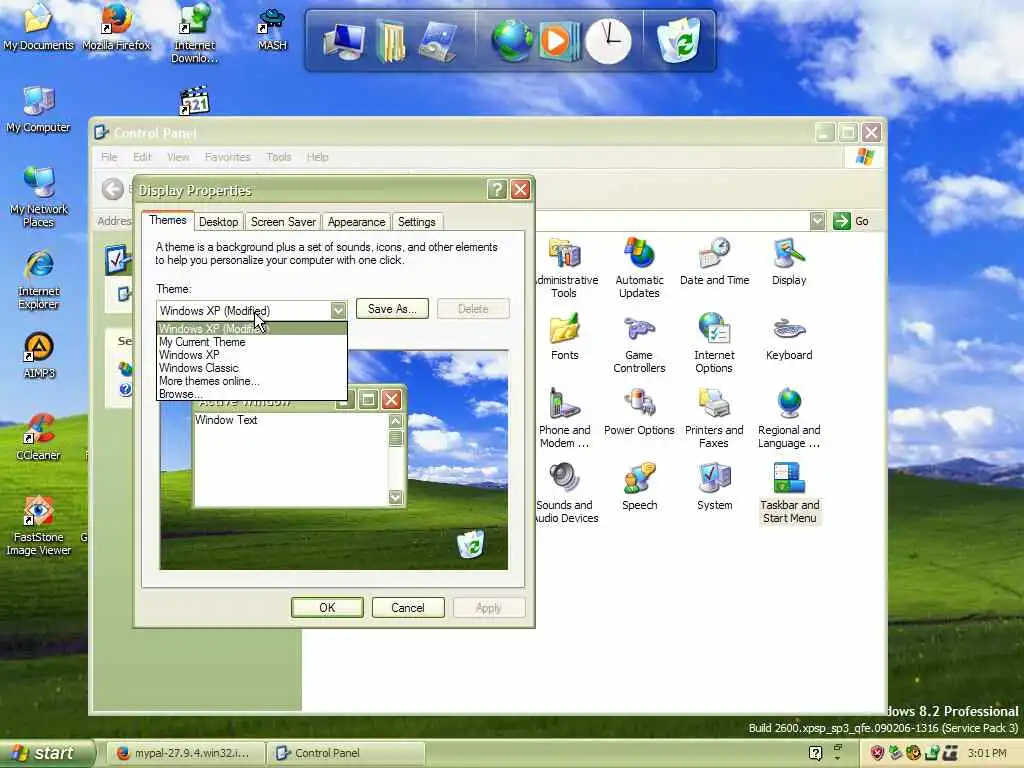1024x768 pixels.
Task: Click OK in Display Properties
Action: 327,607
